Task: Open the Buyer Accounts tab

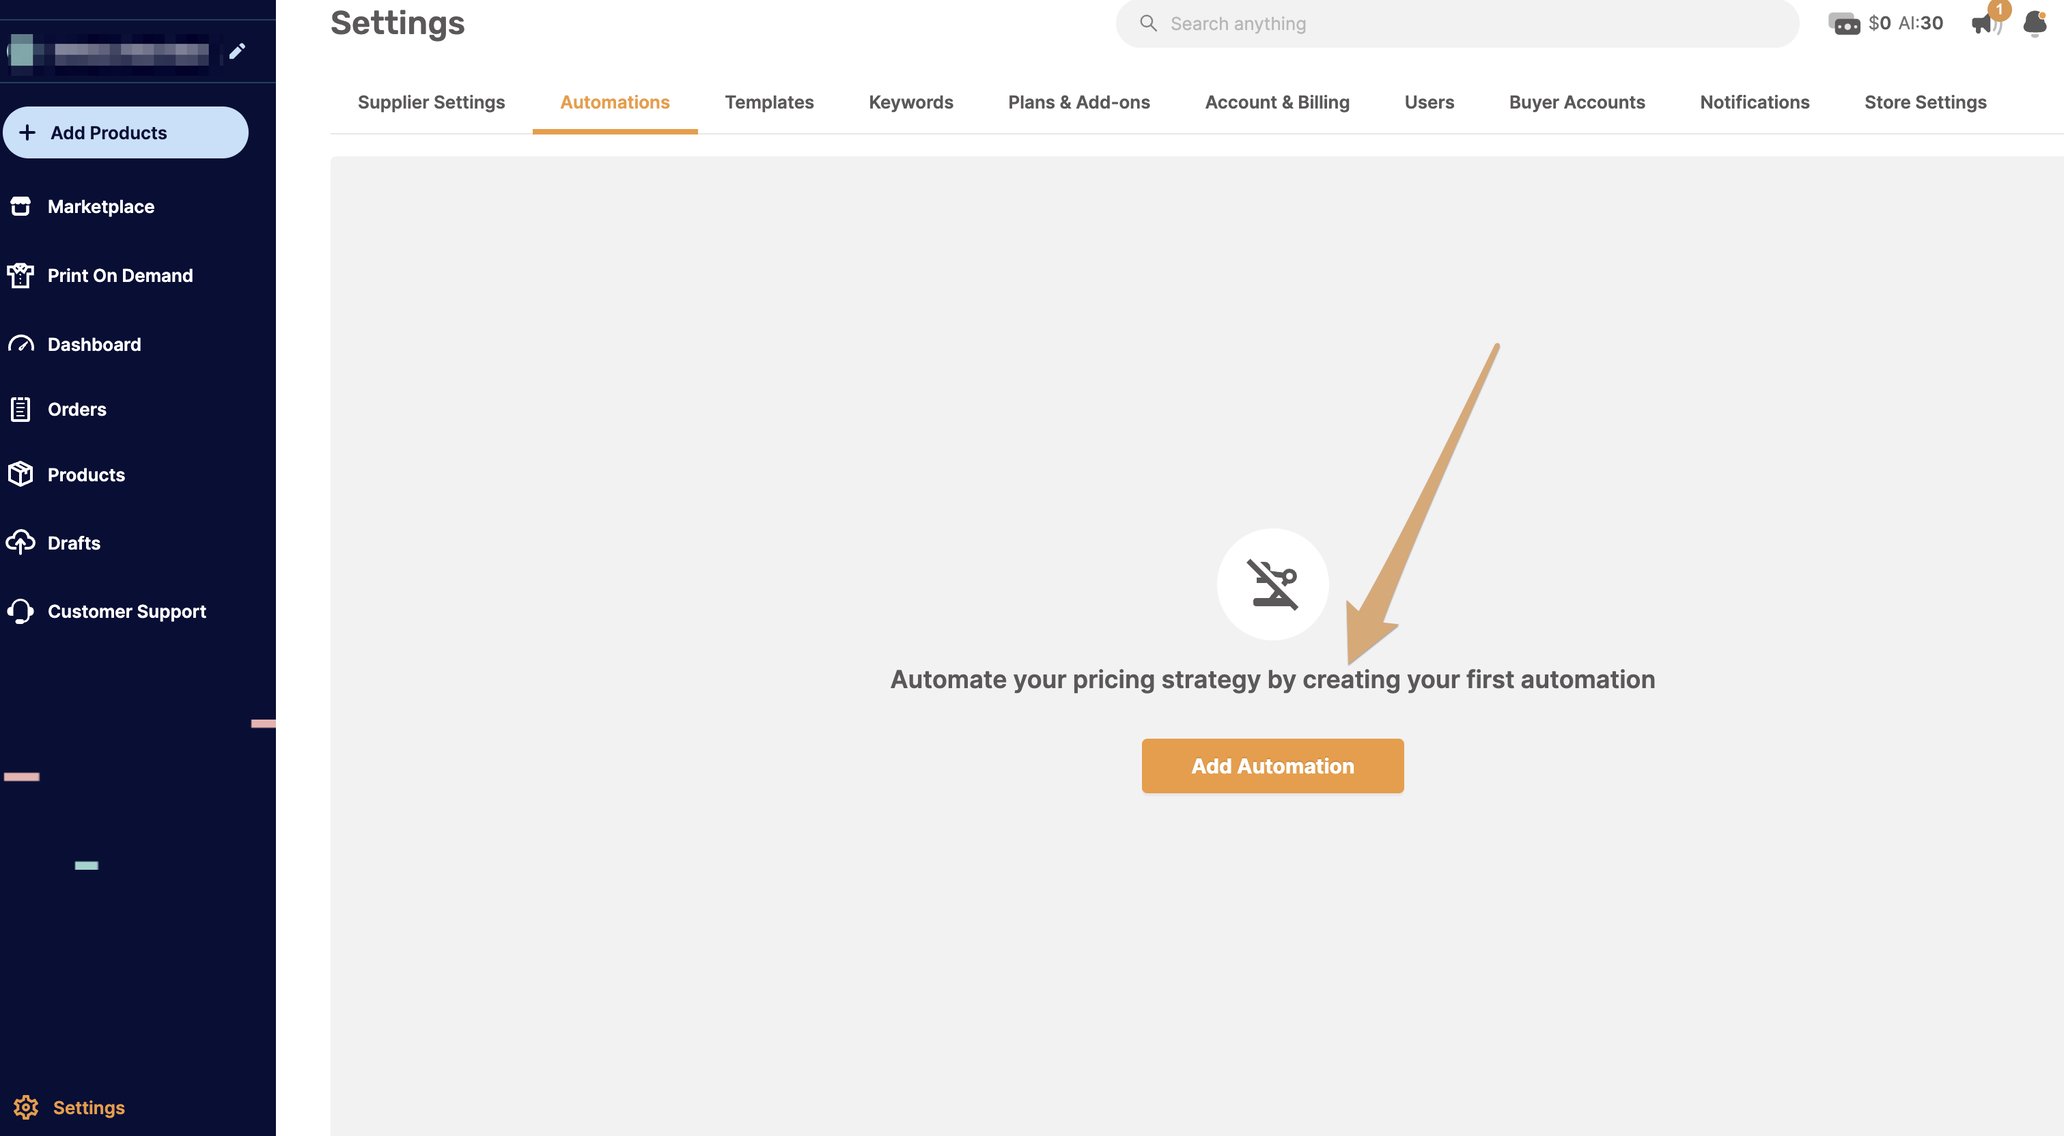Action: point(1576,102)
